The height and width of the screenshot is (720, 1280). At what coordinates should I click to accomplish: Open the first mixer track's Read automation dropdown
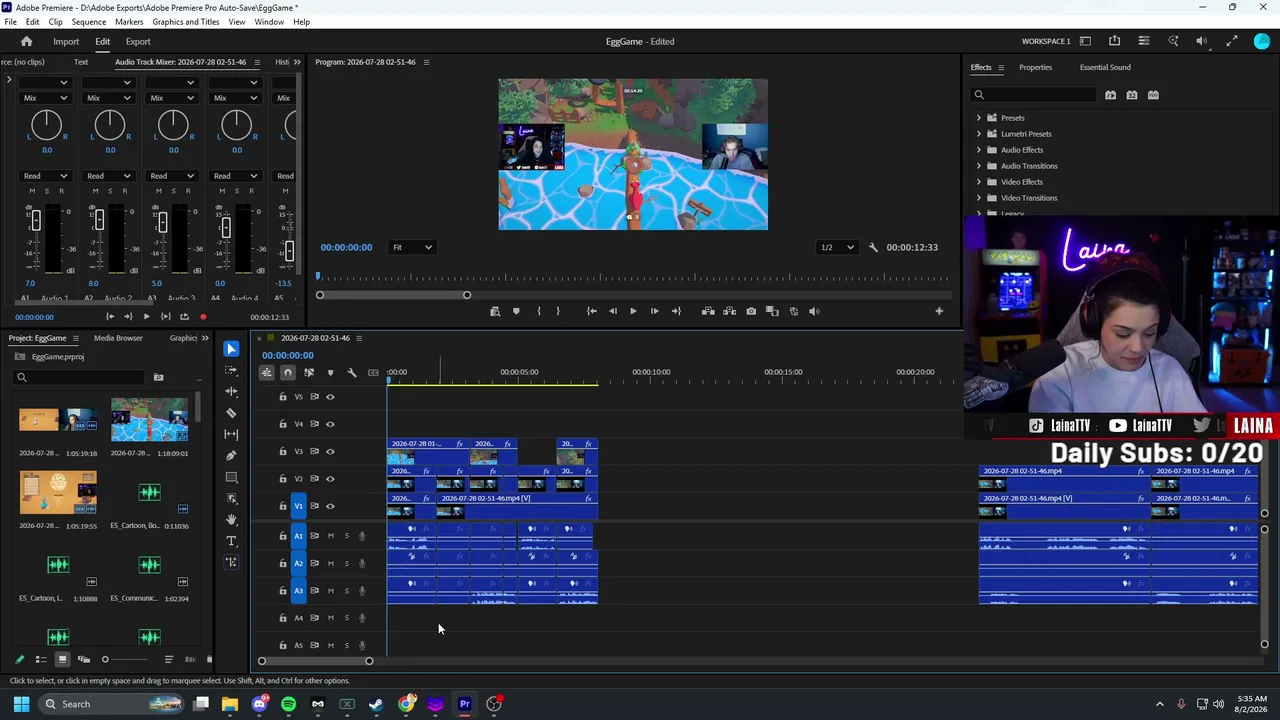point(45,176)
